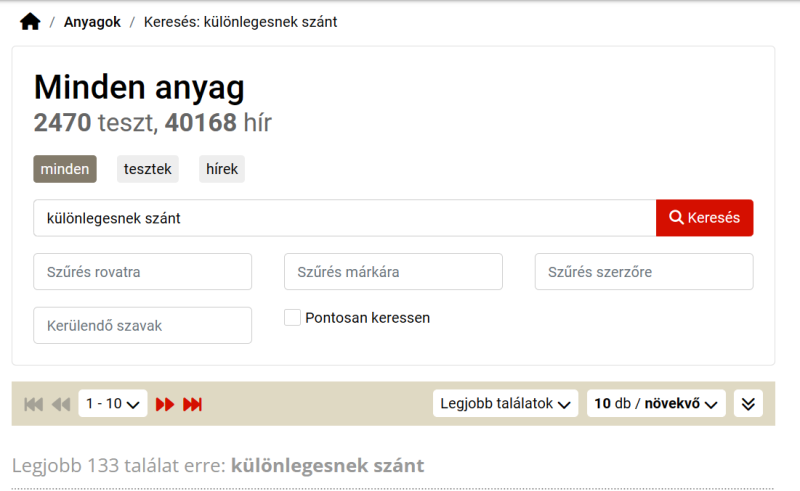Click the 2470 teszt, 40168 hír count
The width and height of the screenshot is (800, 491).
pyautogui.click(x=153, y=122)
